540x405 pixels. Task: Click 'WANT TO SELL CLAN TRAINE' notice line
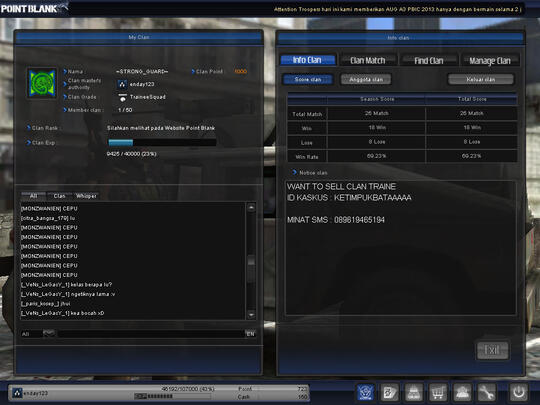click(x=341, y=187)
